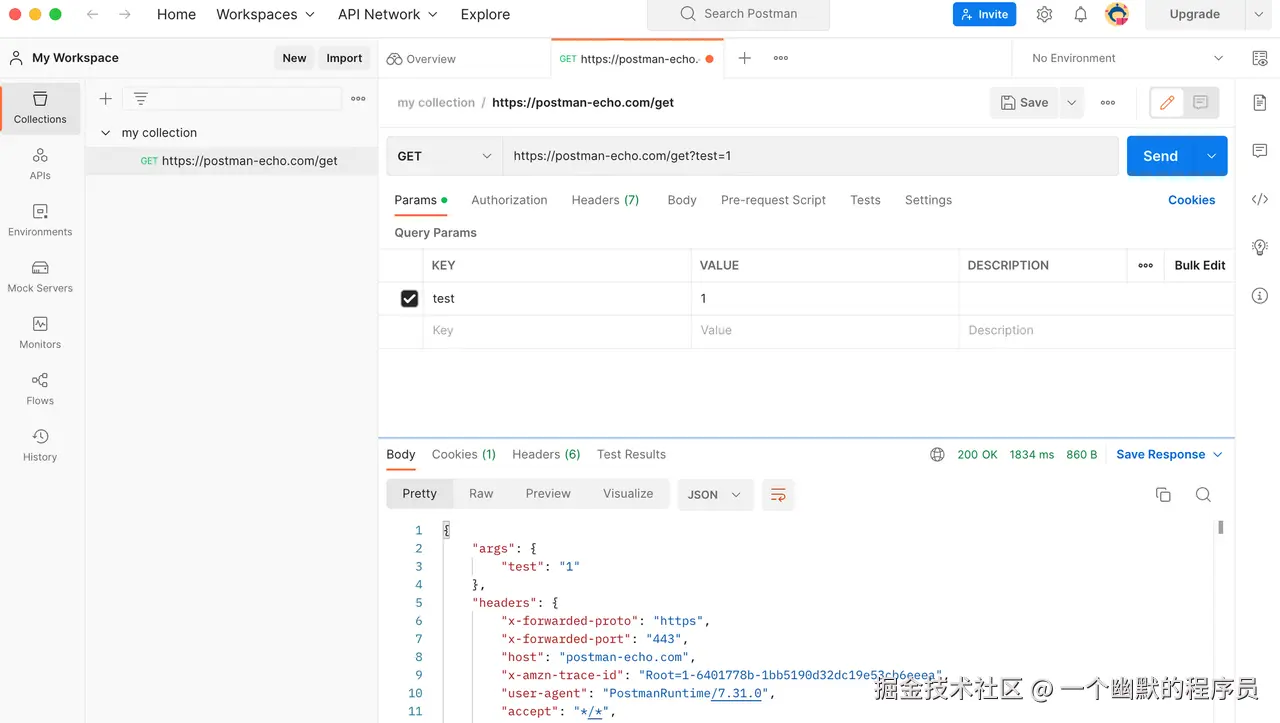Viewport: 1280px width, 723px height.
Task: Go back with the left arrow
Action: [92, 14]
